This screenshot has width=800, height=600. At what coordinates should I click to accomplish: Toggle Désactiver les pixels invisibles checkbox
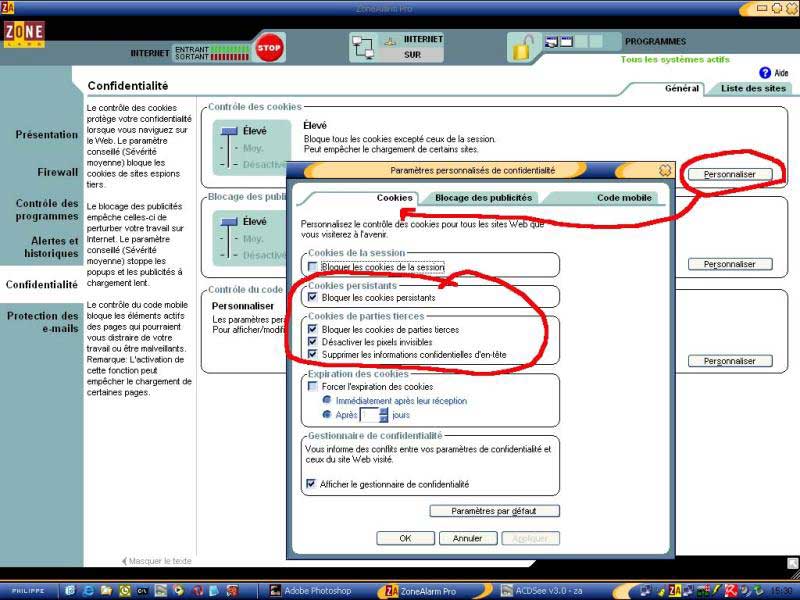click(x=314, y=342)
